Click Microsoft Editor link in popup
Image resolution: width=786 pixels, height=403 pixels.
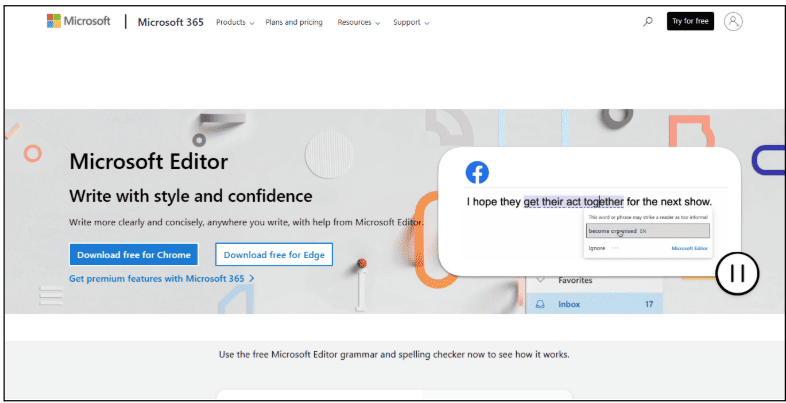(689, 248)
